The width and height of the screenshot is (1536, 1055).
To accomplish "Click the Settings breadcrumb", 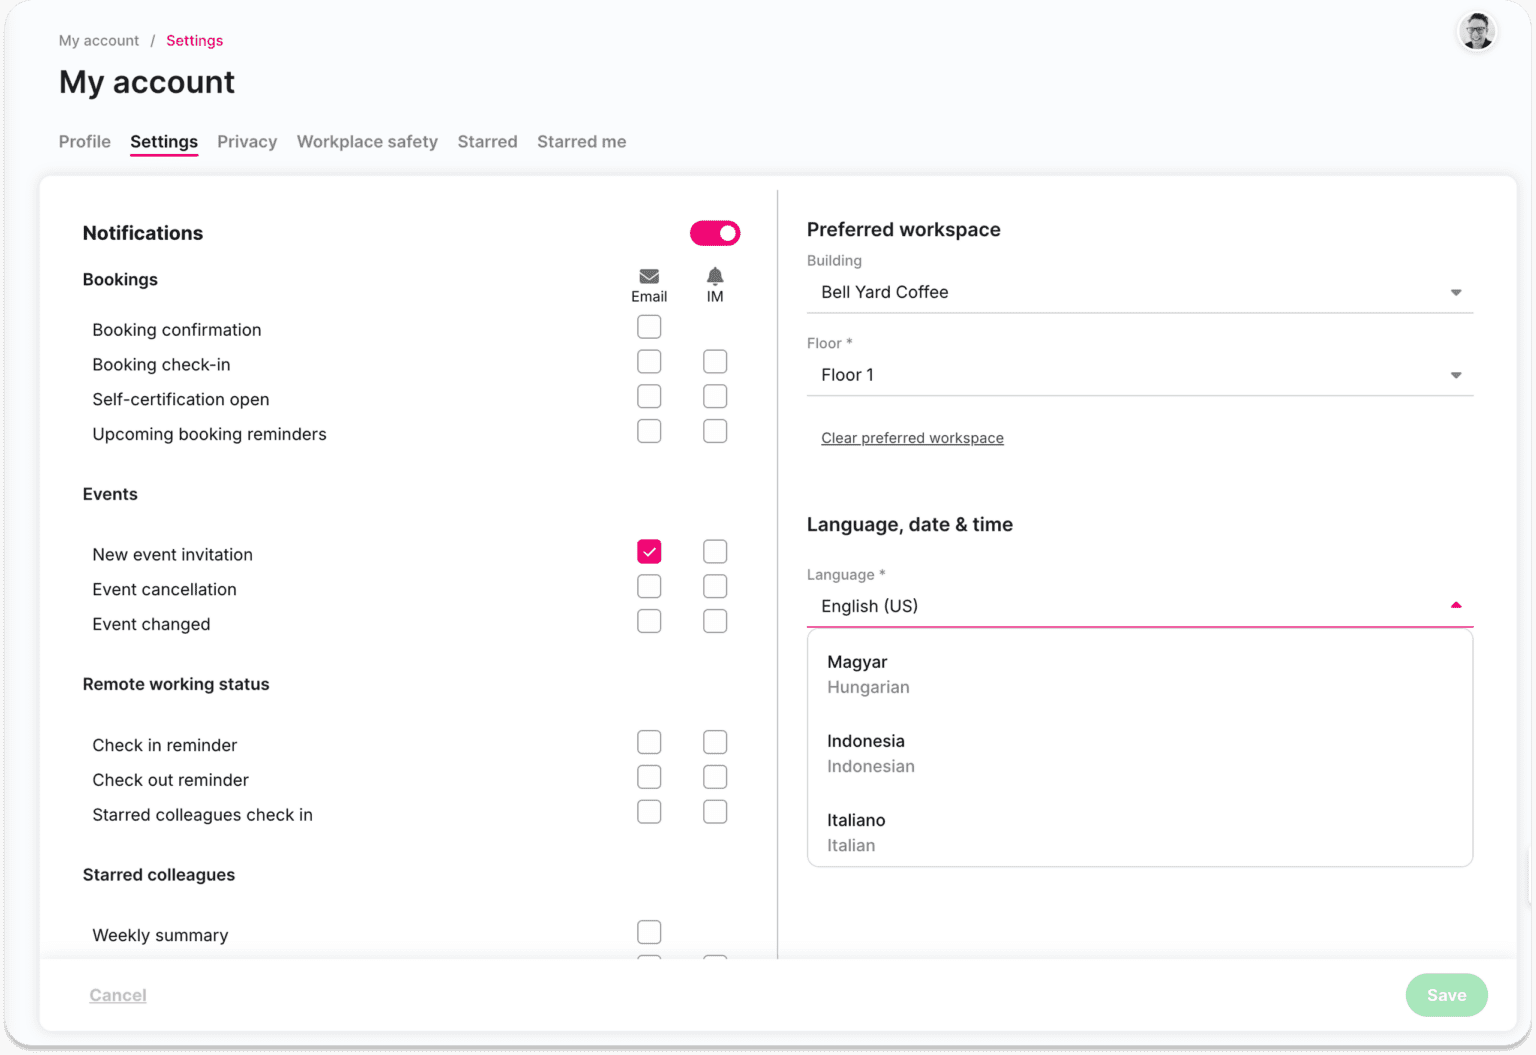I will pyautogui.click(x=195, y=41).
